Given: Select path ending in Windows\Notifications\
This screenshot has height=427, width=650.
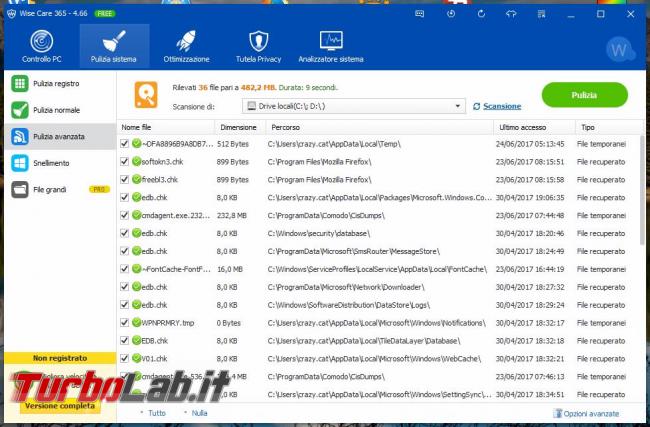Looking at the screenshot, I should tap(376, 323).
